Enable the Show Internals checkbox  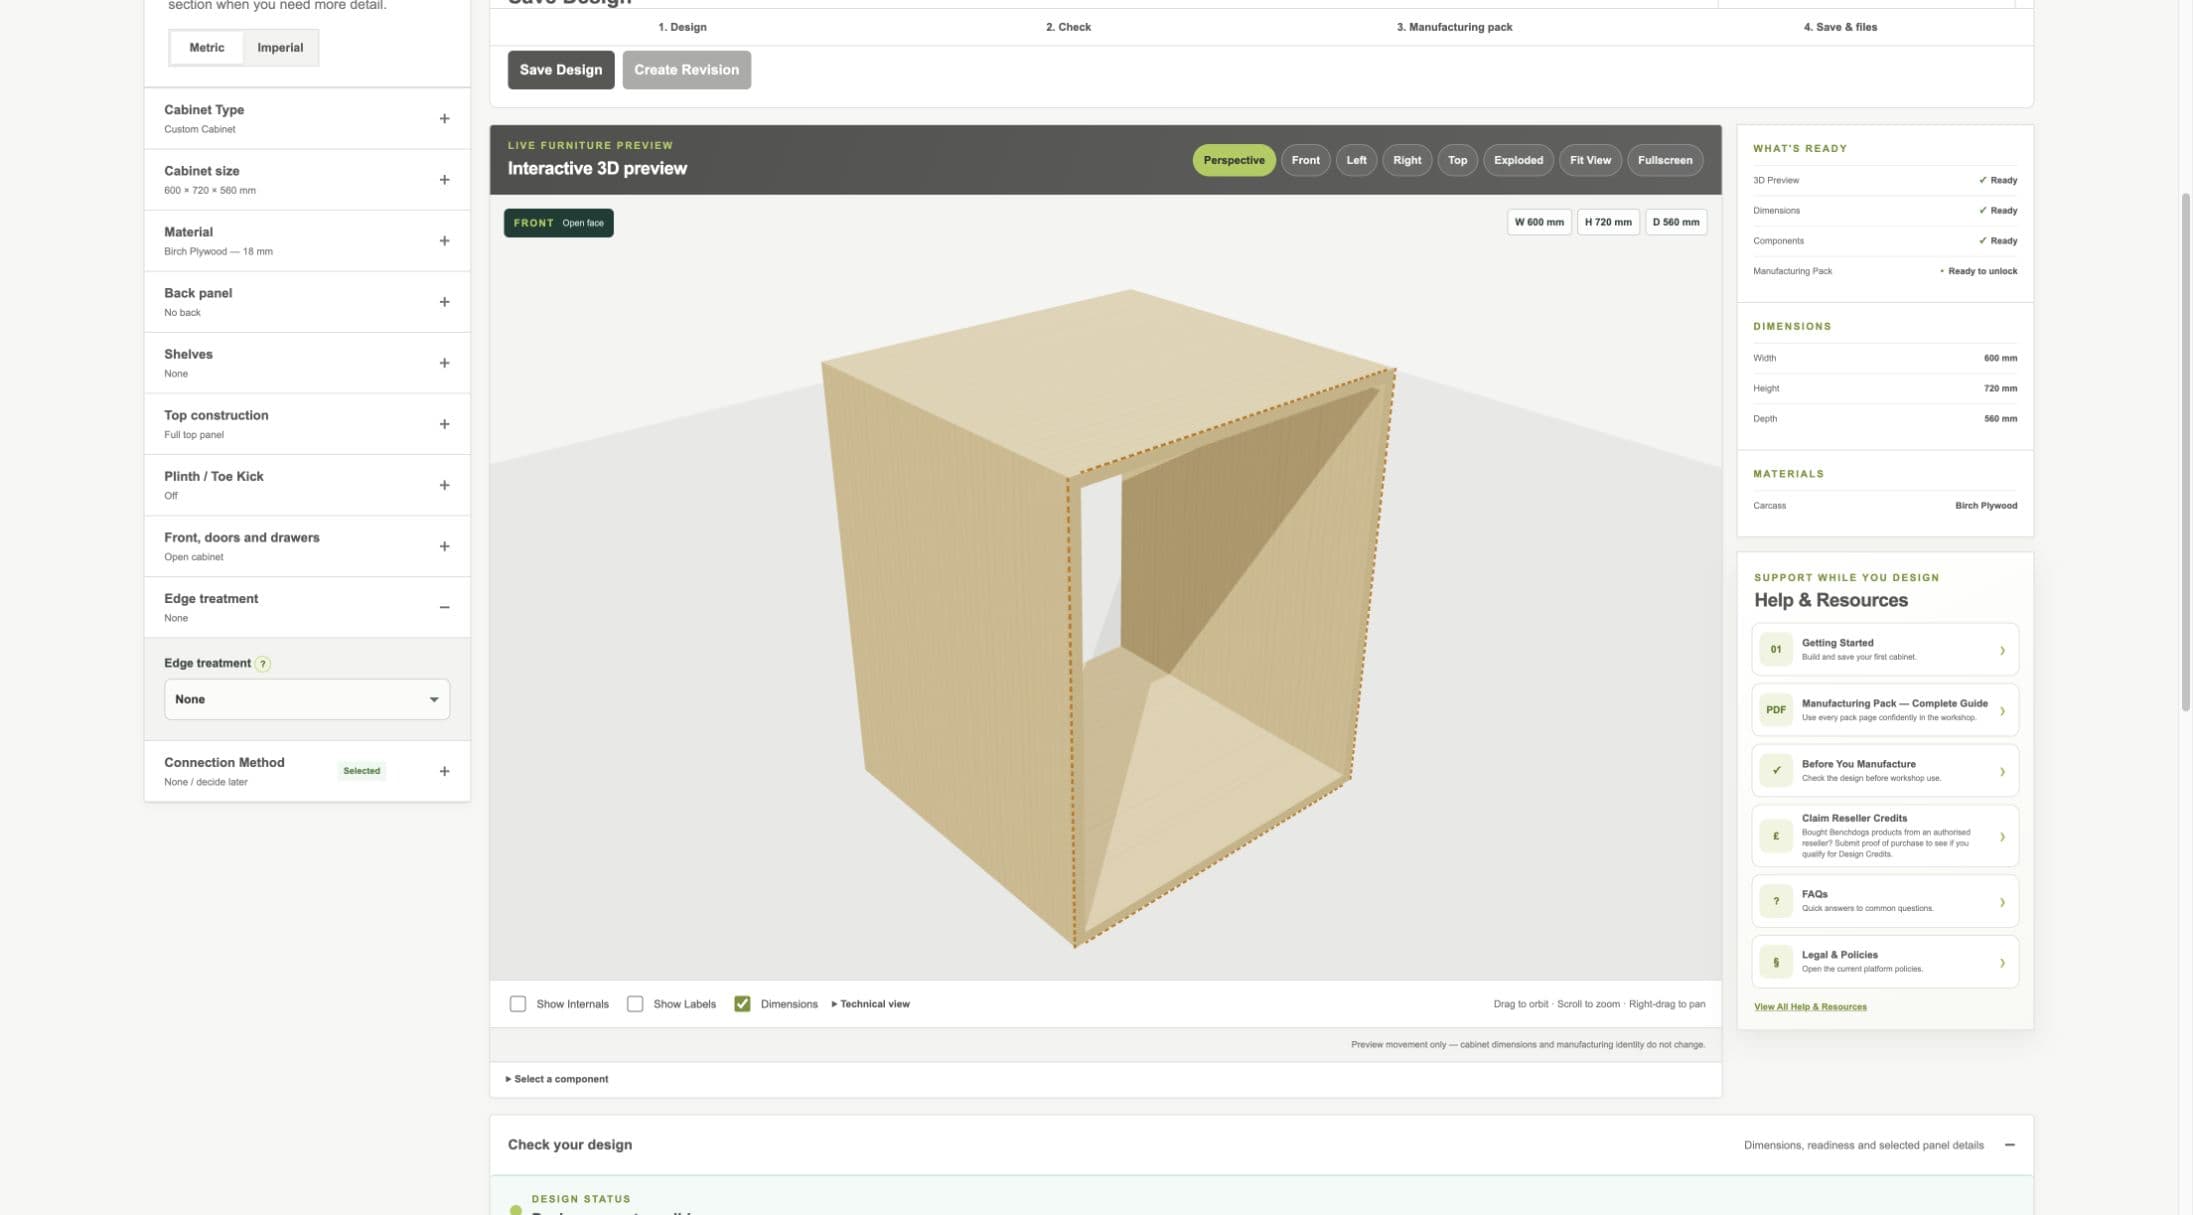tap(517, 1004)
